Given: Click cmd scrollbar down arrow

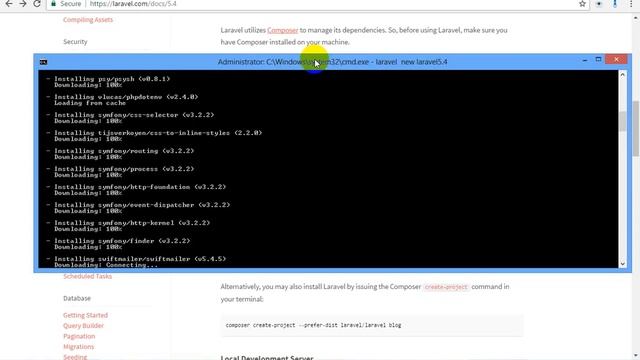Looking at the screenshot, I should pos(622,264).
